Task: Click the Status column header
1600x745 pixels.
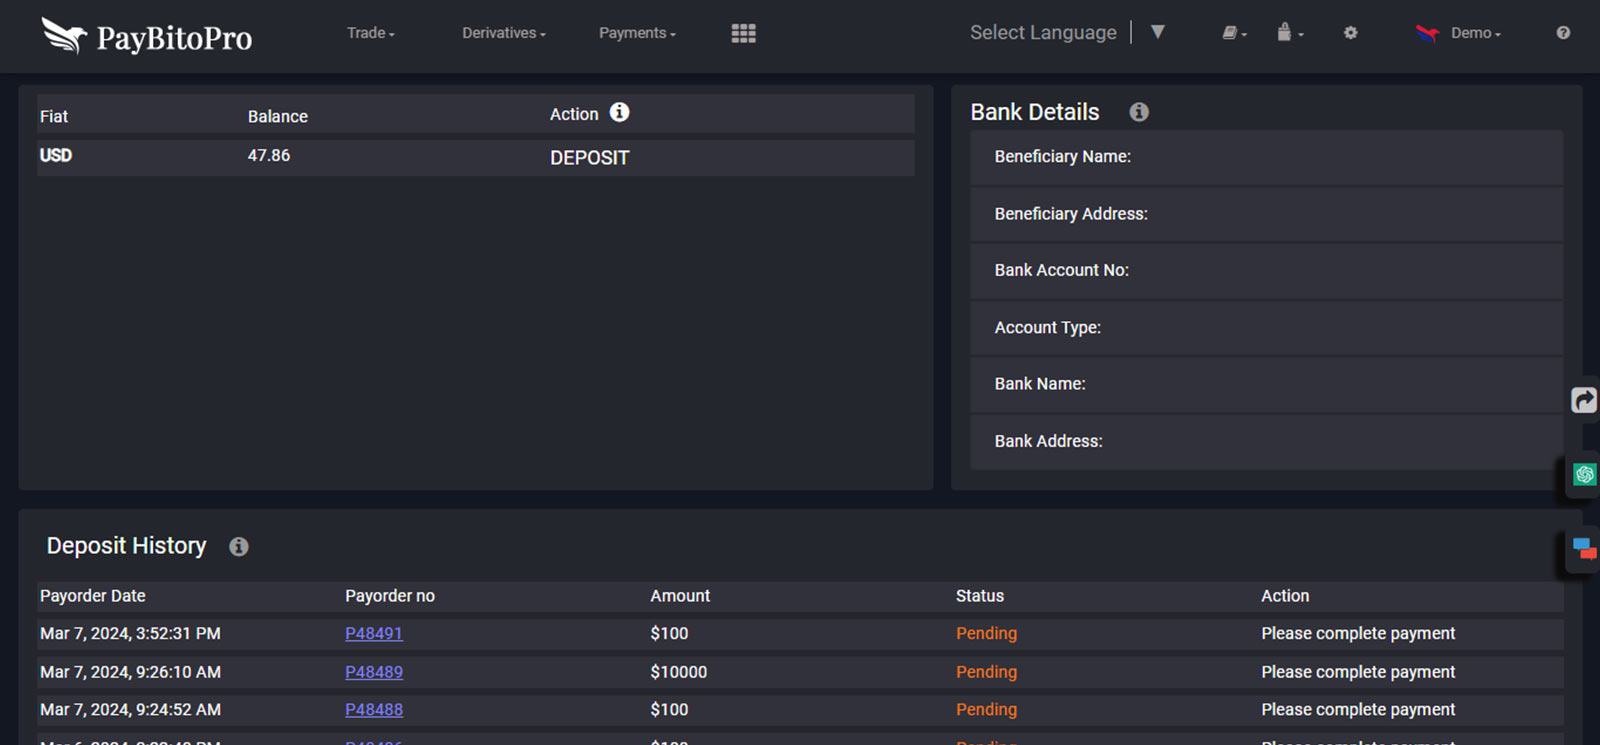Action: pyautogui.click(x=980, y=596)
